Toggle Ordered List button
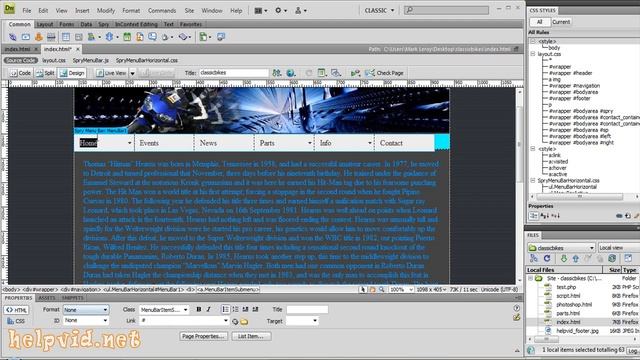This screenshot has width=640, height=360. 236,309
